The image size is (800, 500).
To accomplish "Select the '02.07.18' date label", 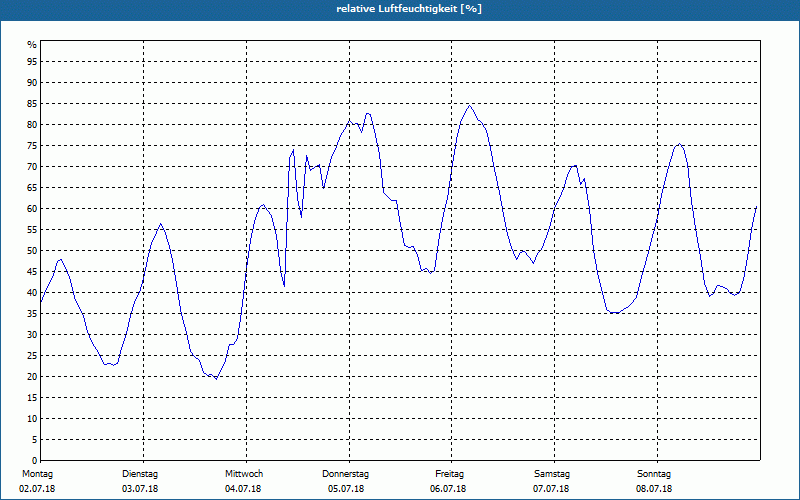I will pos(37,489).
